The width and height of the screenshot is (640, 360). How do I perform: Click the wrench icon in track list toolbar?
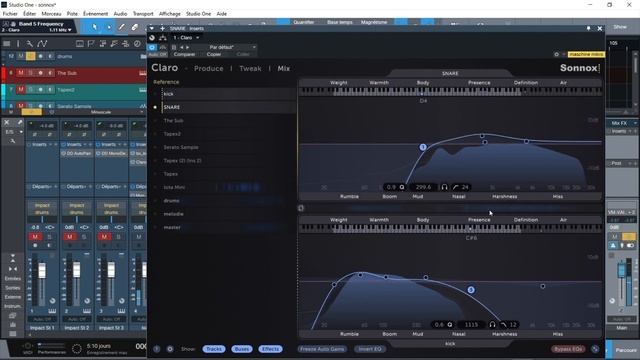tap(30, 44)
